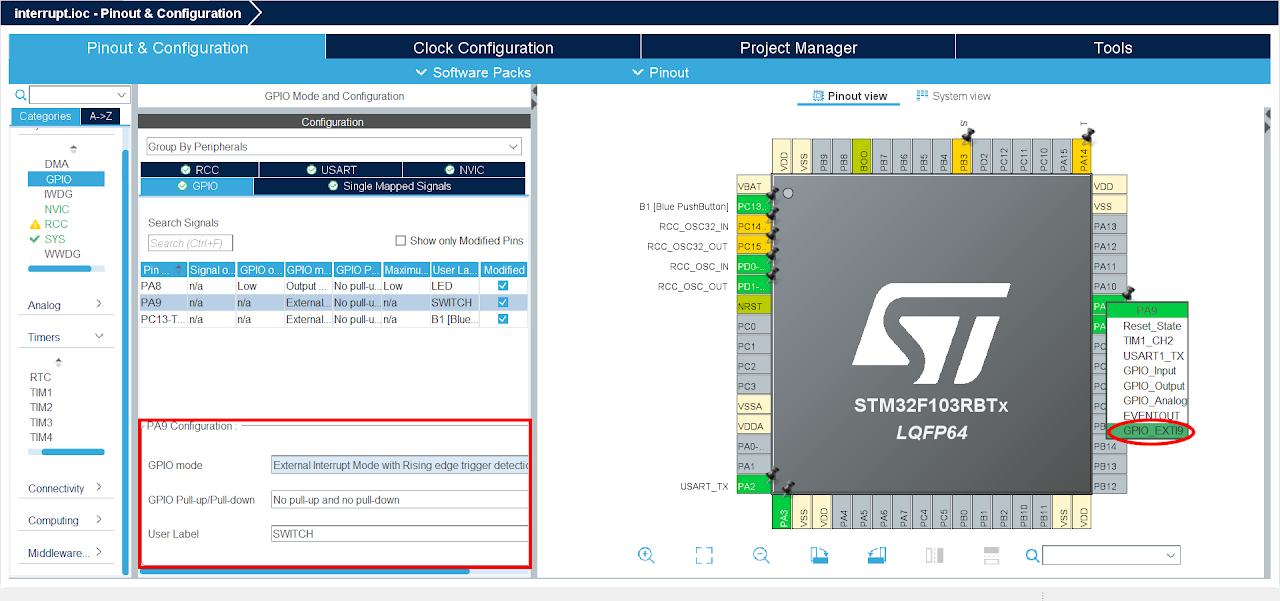This screenshot has height=601, width=1280.
Task: Select DMA in System Core list
Action: click(x=56, y=164)
